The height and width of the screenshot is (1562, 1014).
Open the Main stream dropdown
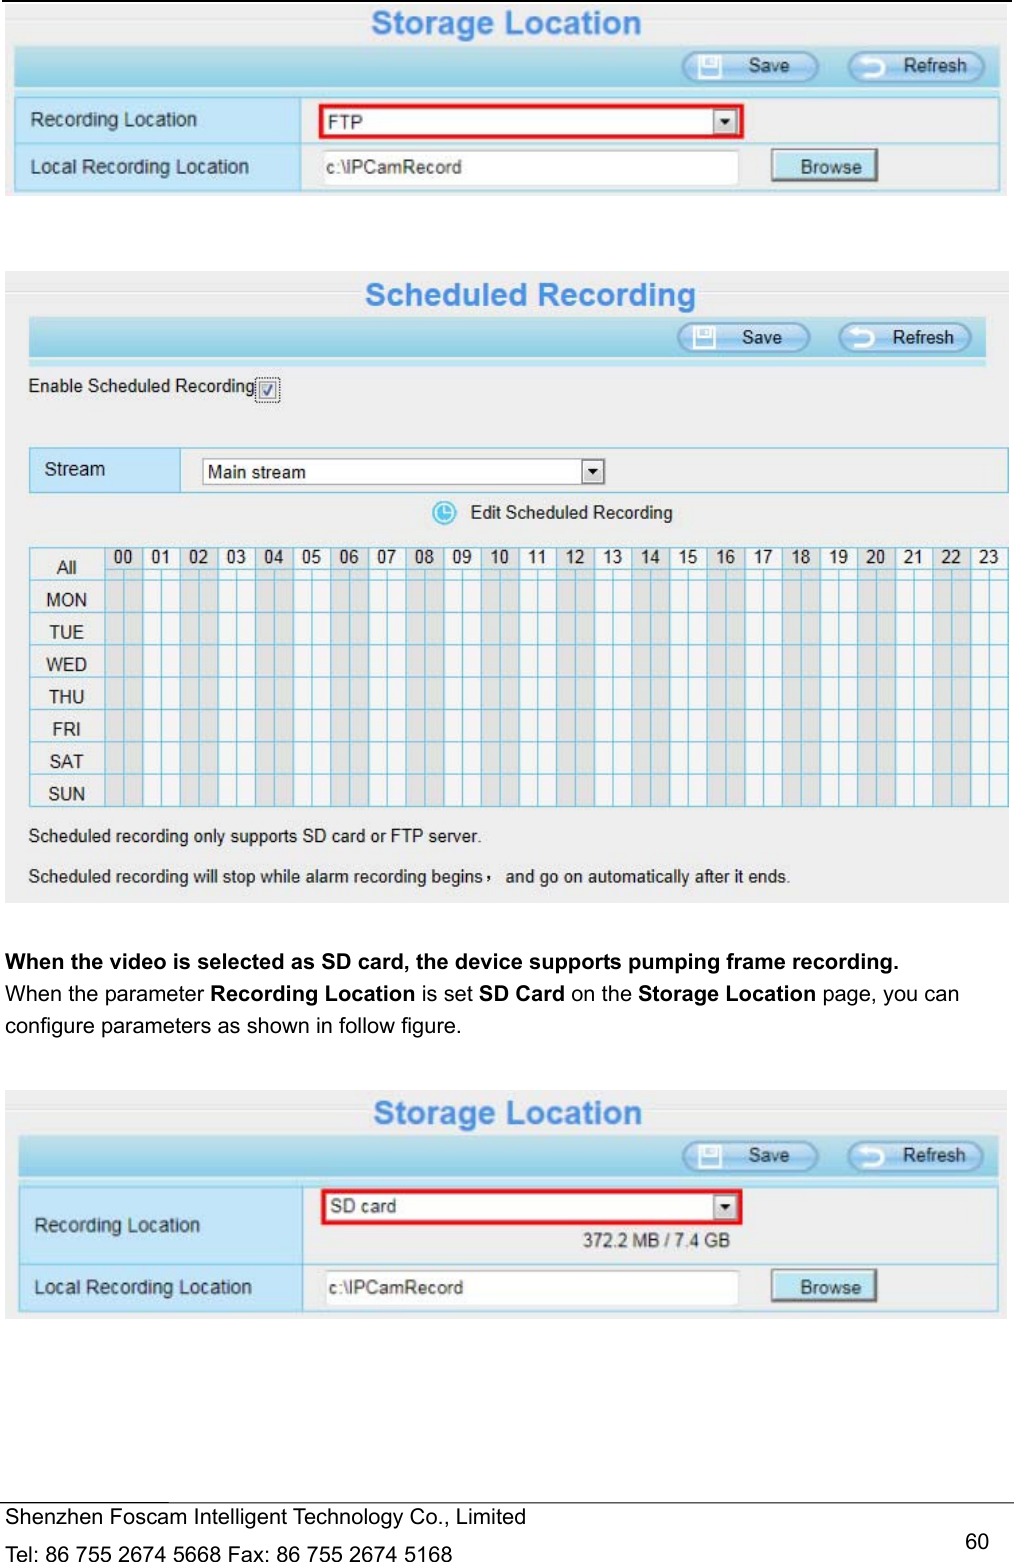(x=594, y=470)
